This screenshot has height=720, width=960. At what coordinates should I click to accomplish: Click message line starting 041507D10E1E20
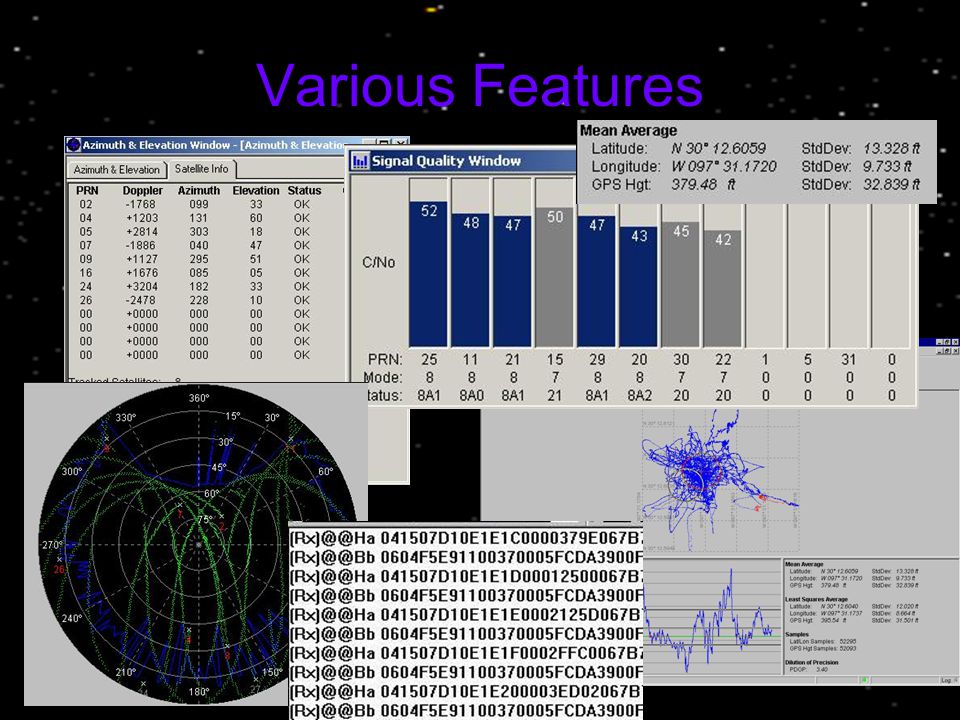coord(466,692)
